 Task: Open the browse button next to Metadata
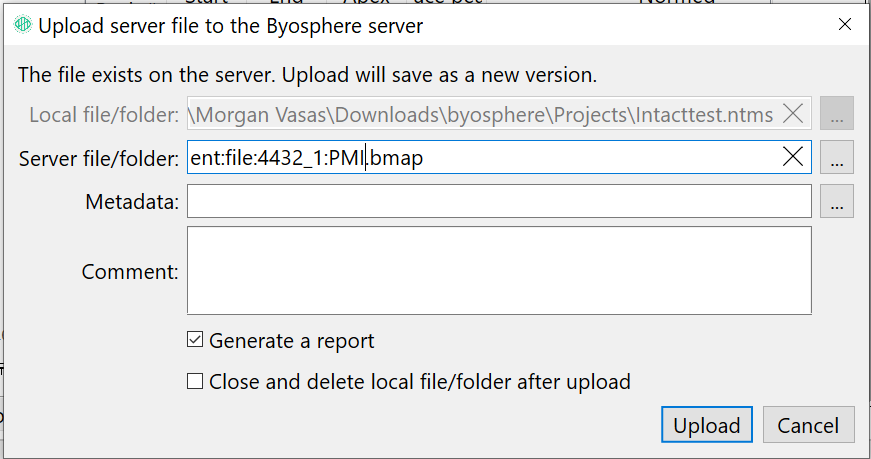[x=837, y=201]
